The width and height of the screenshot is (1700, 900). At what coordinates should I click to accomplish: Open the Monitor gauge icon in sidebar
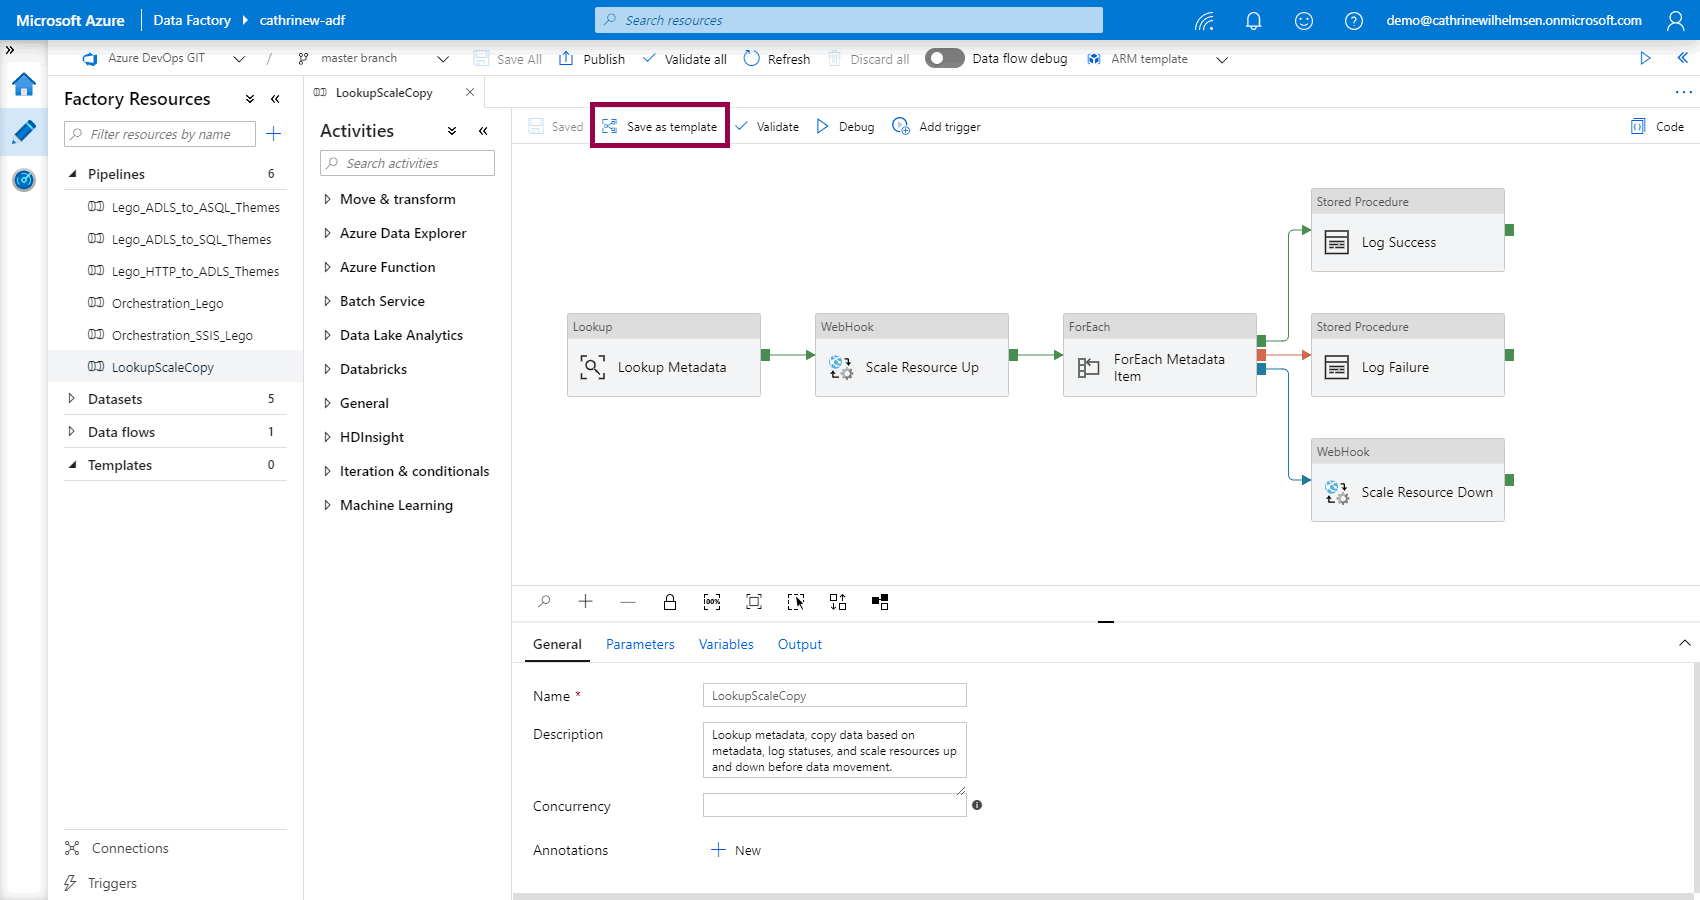(x=24, y=180)
